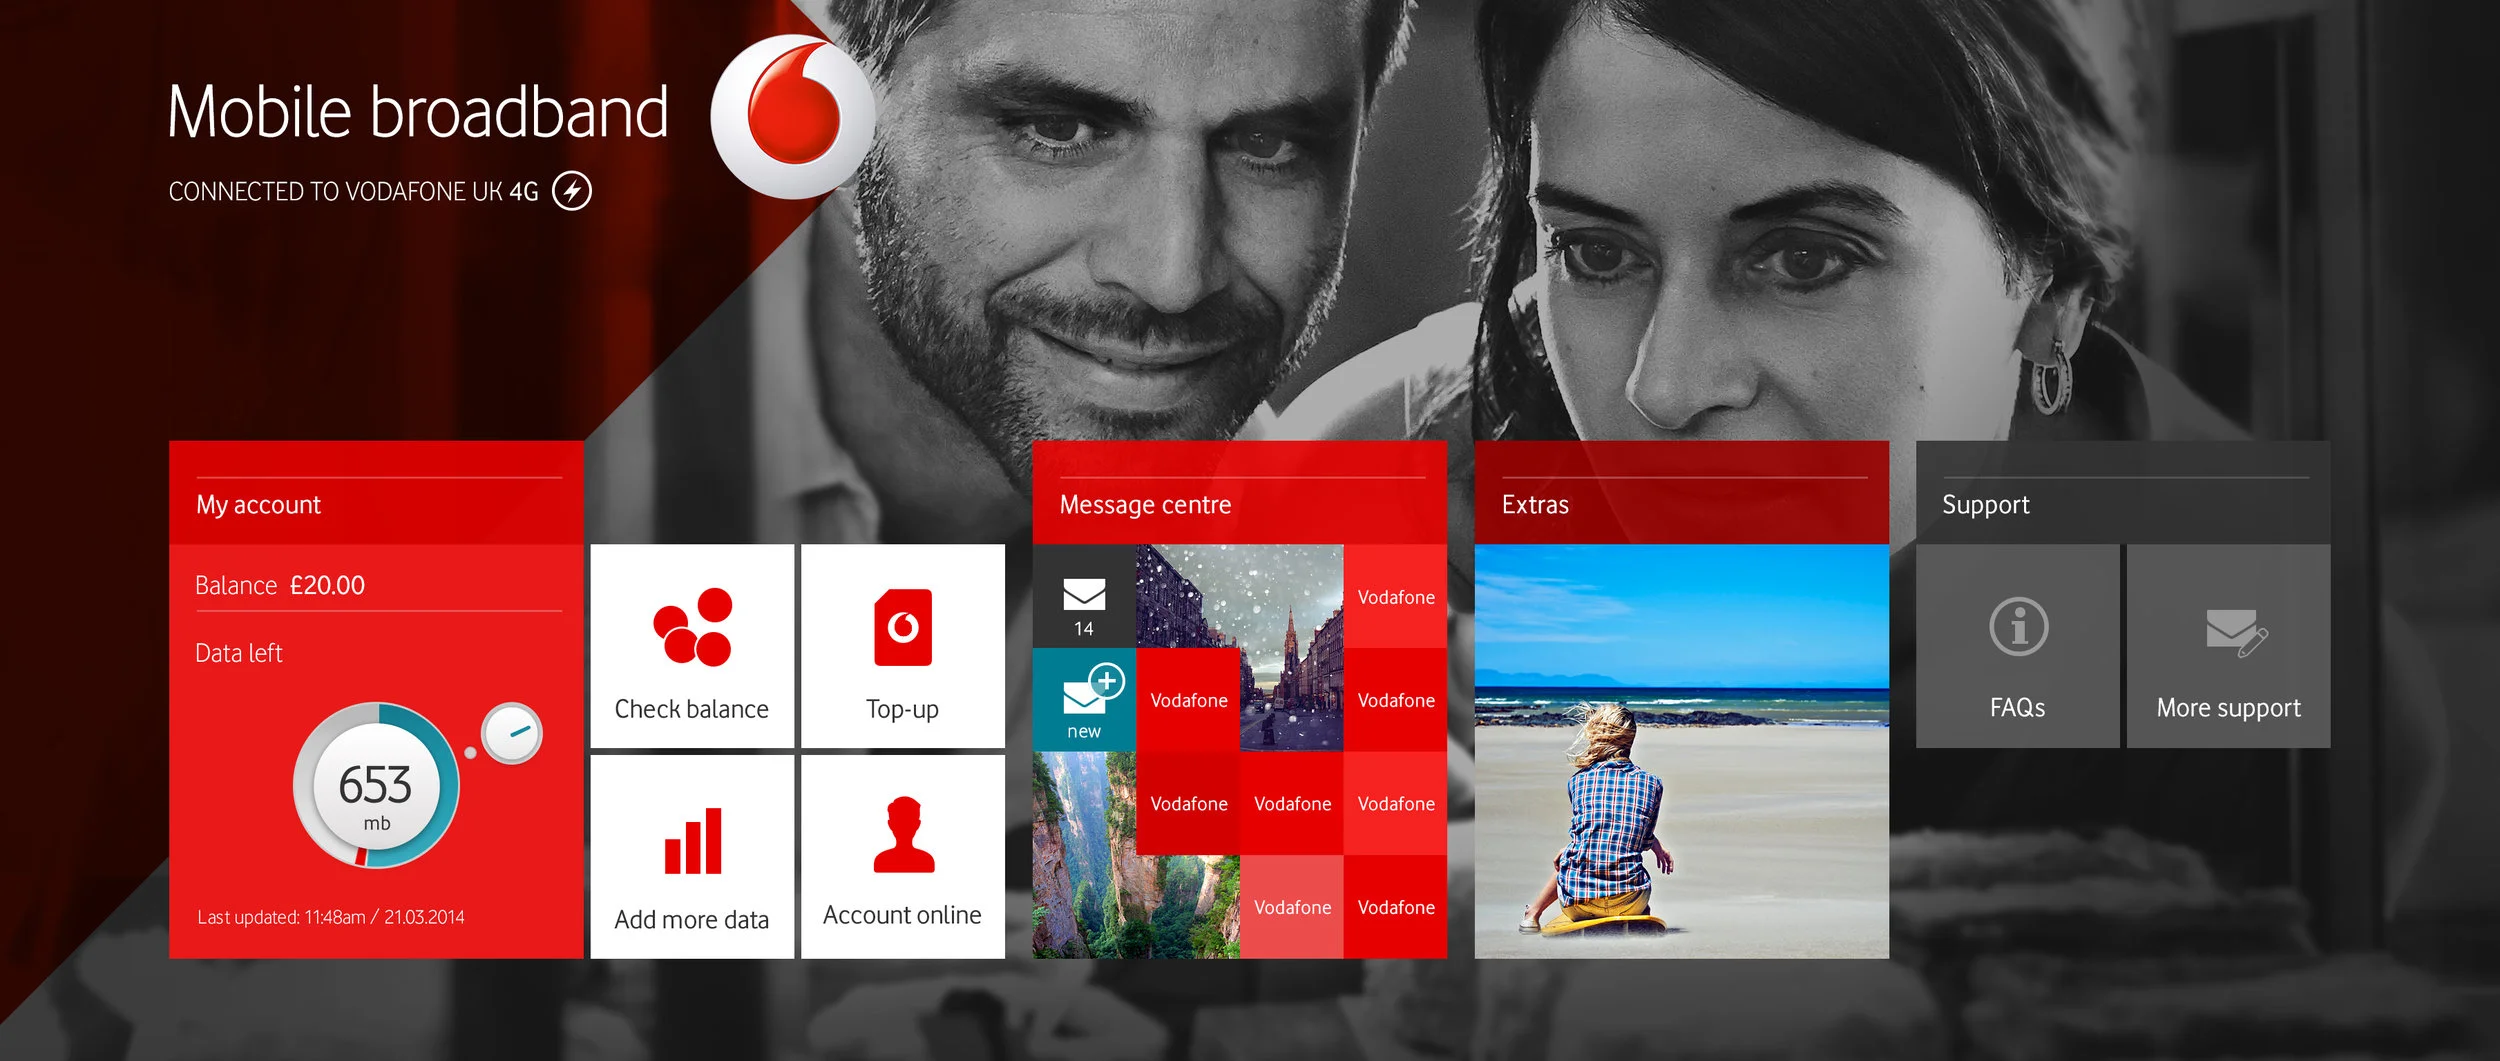Select the My account header
The image size is (2500, 1061).
(376, 493)
